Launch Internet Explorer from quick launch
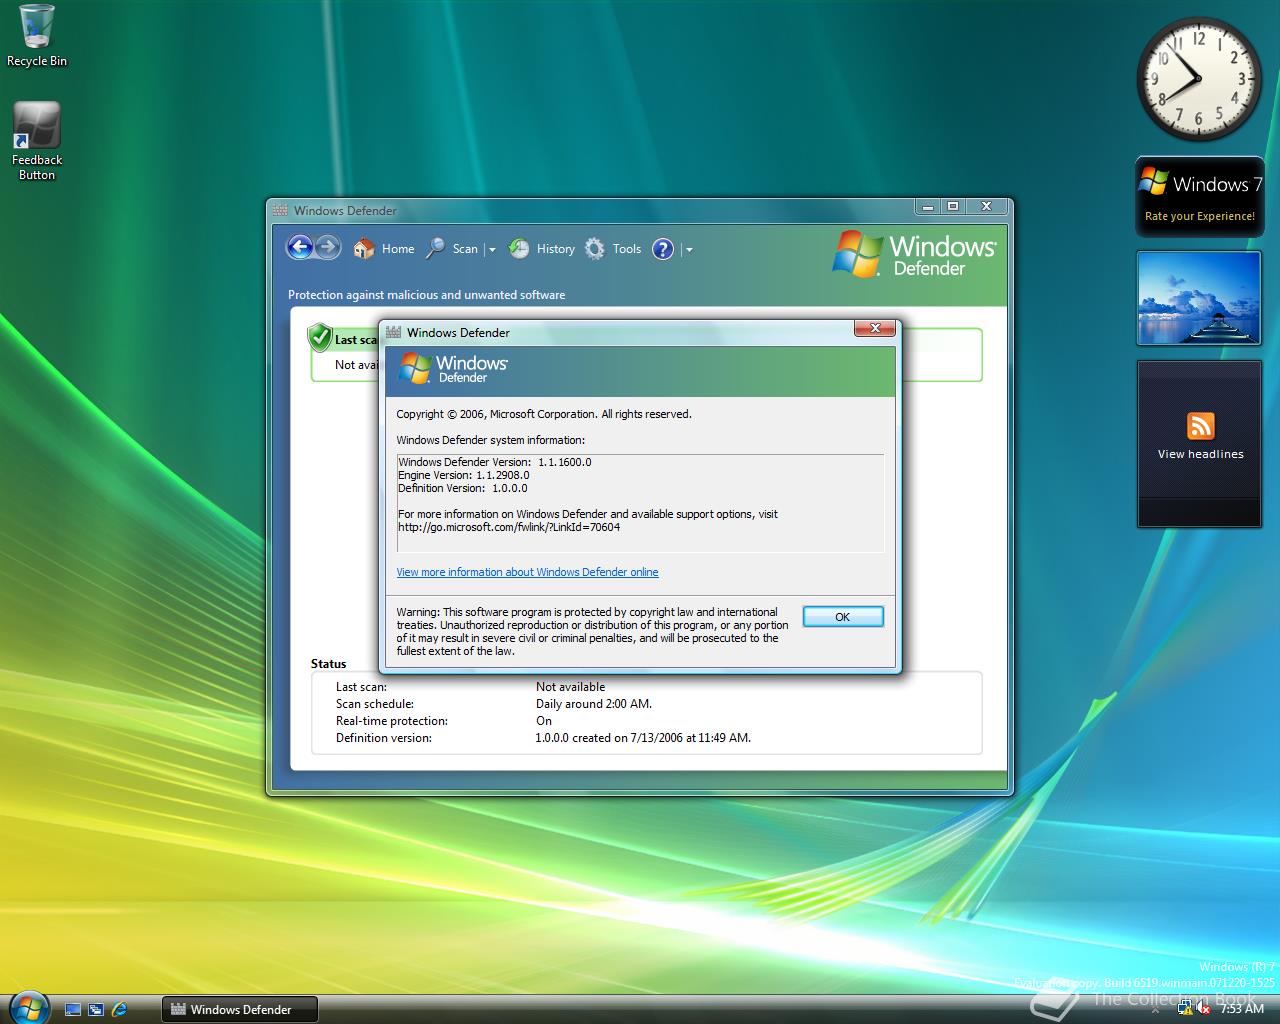The height and width of the screenshot is (1024, 1280). click(120, 1010)
